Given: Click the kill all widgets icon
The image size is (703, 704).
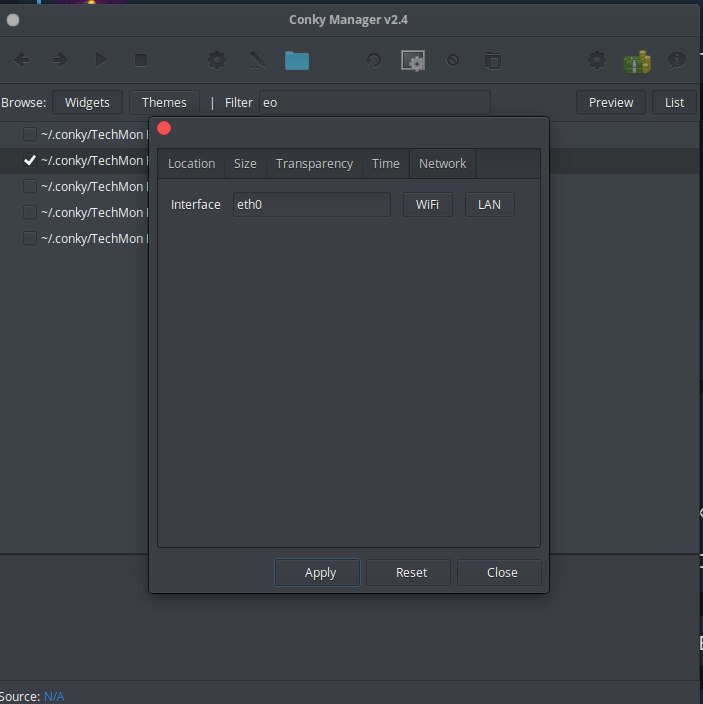Looking at the screenshot, I should point(453,60).
